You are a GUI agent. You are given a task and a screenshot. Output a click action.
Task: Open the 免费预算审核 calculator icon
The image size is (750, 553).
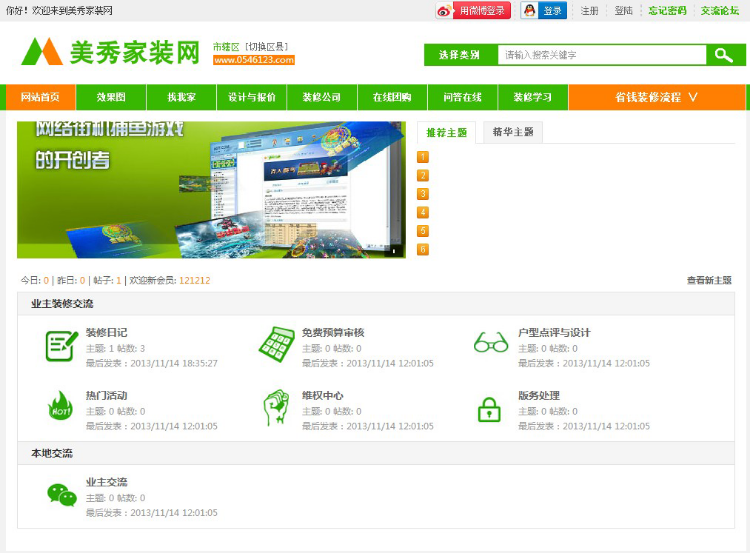pyautogui.click(x=276, y=344)
